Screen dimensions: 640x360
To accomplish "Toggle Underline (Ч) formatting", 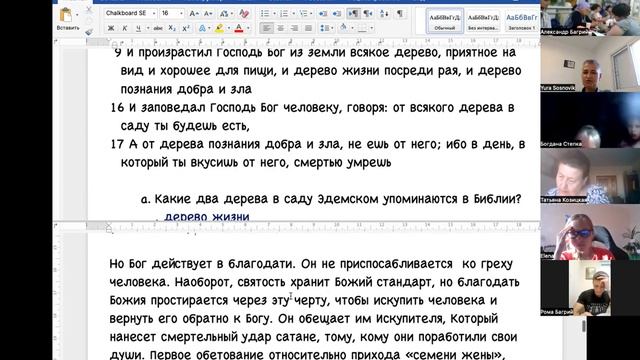I will (138, 28).
